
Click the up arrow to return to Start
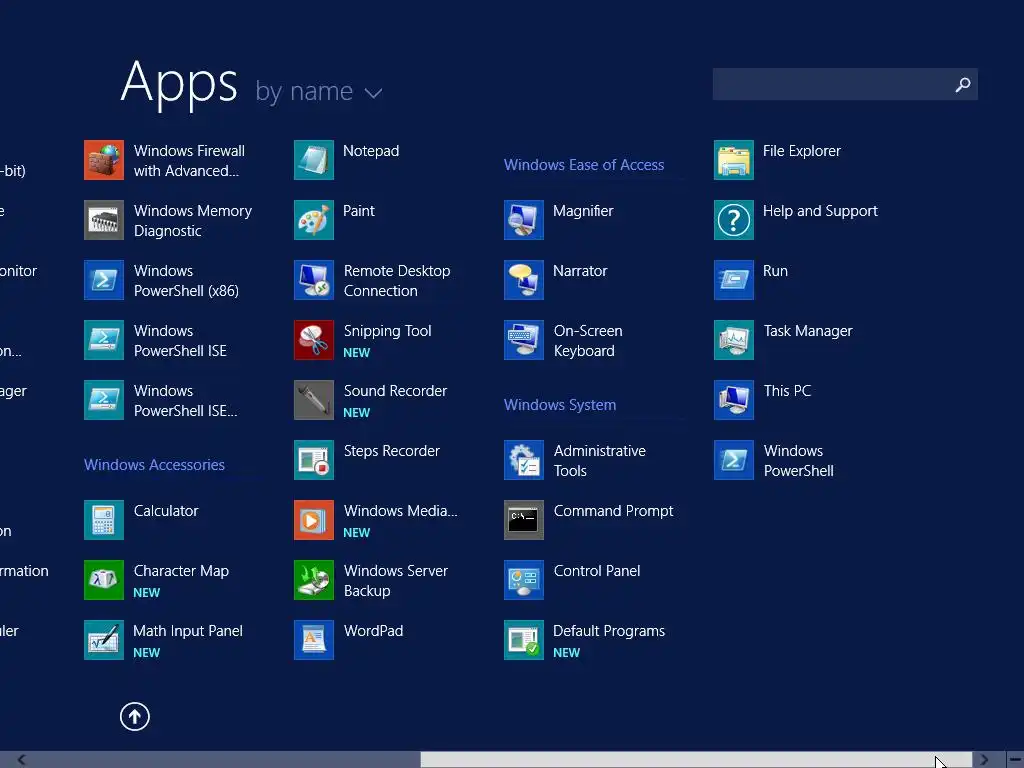[x=135, y=716]
